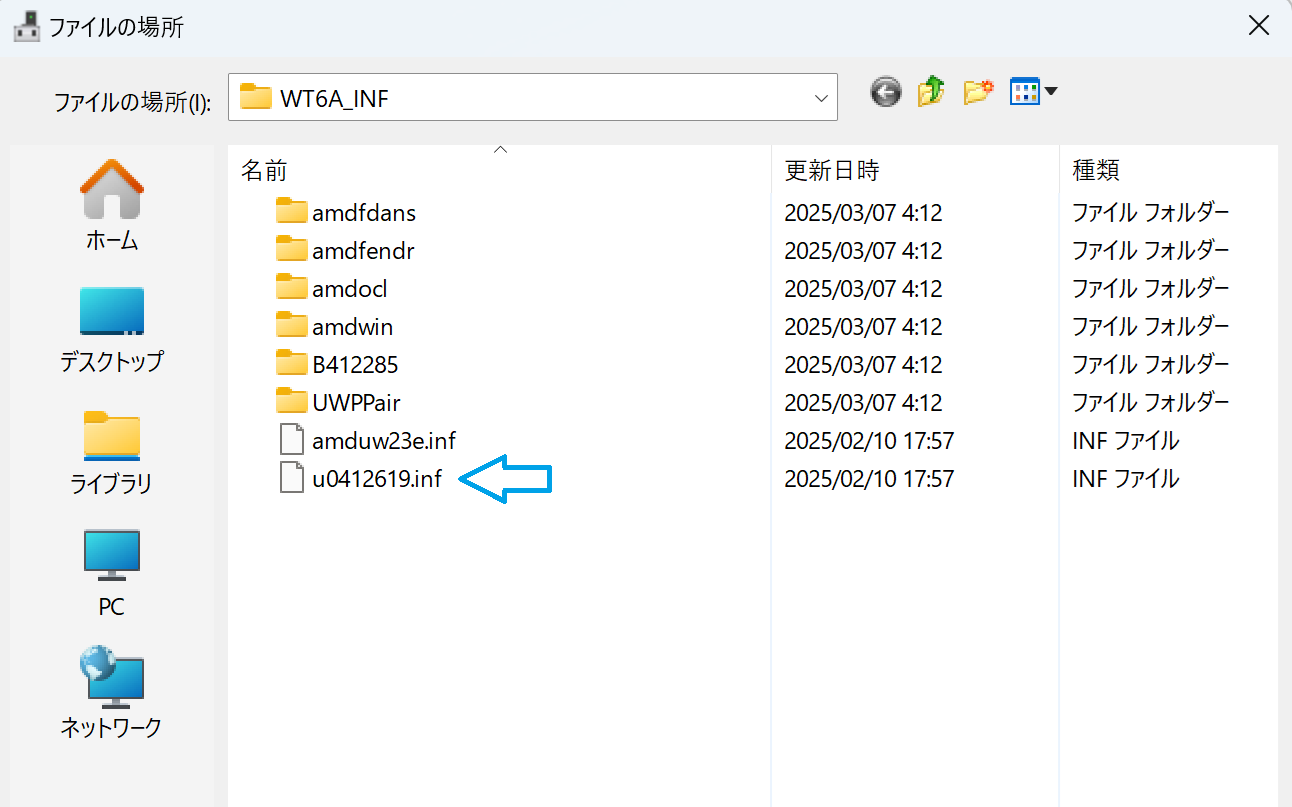Select the amduw23e.inf file
The width and height of the screenshot is (1292, 807).
[x=383, y=441]
